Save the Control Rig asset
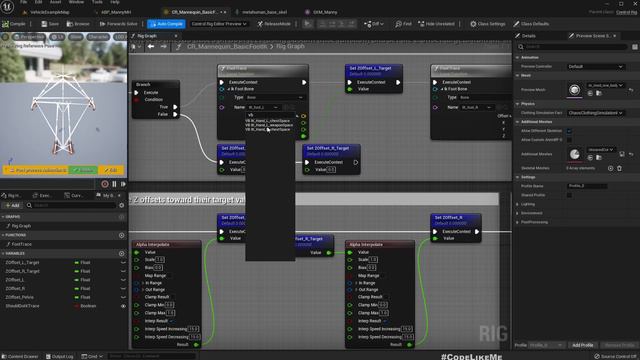This screenshot has height=360, width=640. [x=50, y=24]
